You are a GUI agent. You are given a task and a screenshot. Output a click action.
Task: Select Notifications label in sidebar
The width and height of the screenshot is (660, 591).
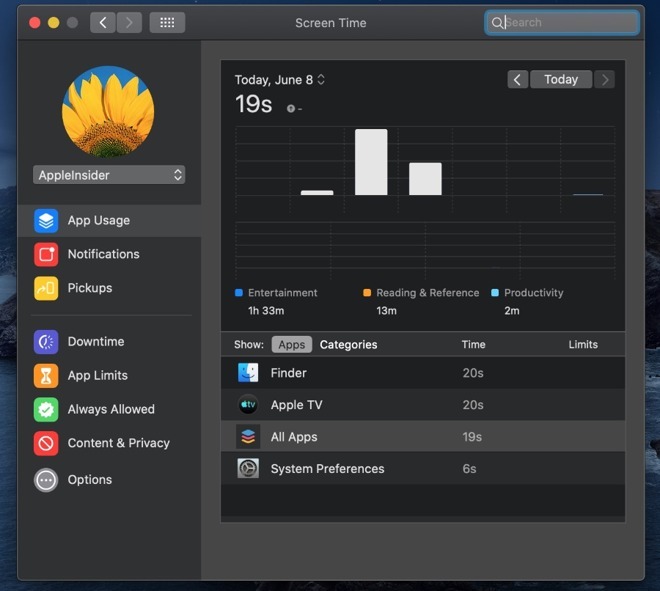tap(104, 254)
